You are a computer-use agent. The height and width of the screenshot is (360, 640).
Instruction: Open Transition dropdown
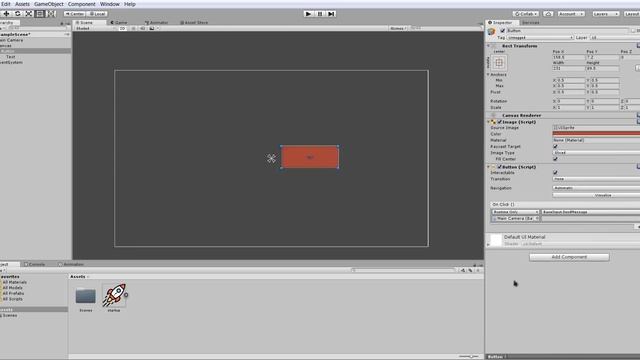coord(596,179)
